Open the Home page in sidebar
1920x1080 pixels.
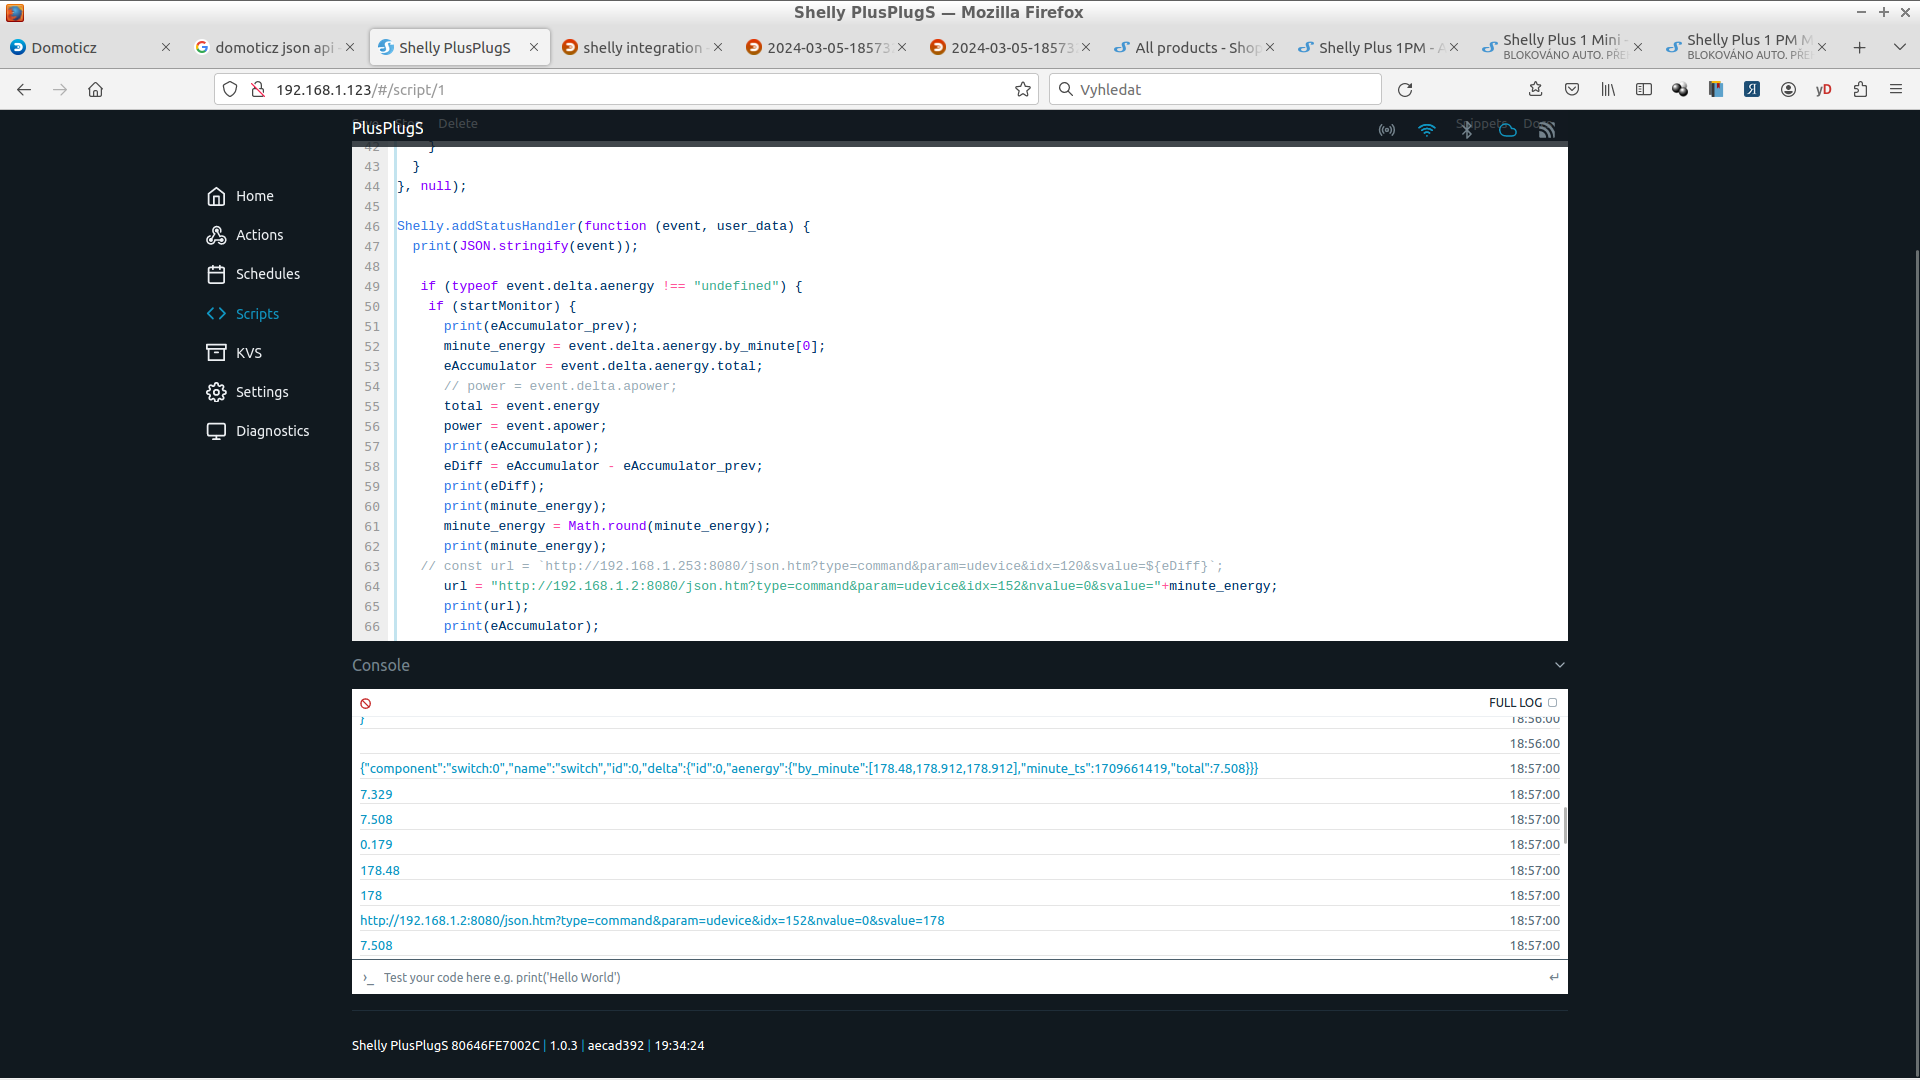tap(240, 196)
